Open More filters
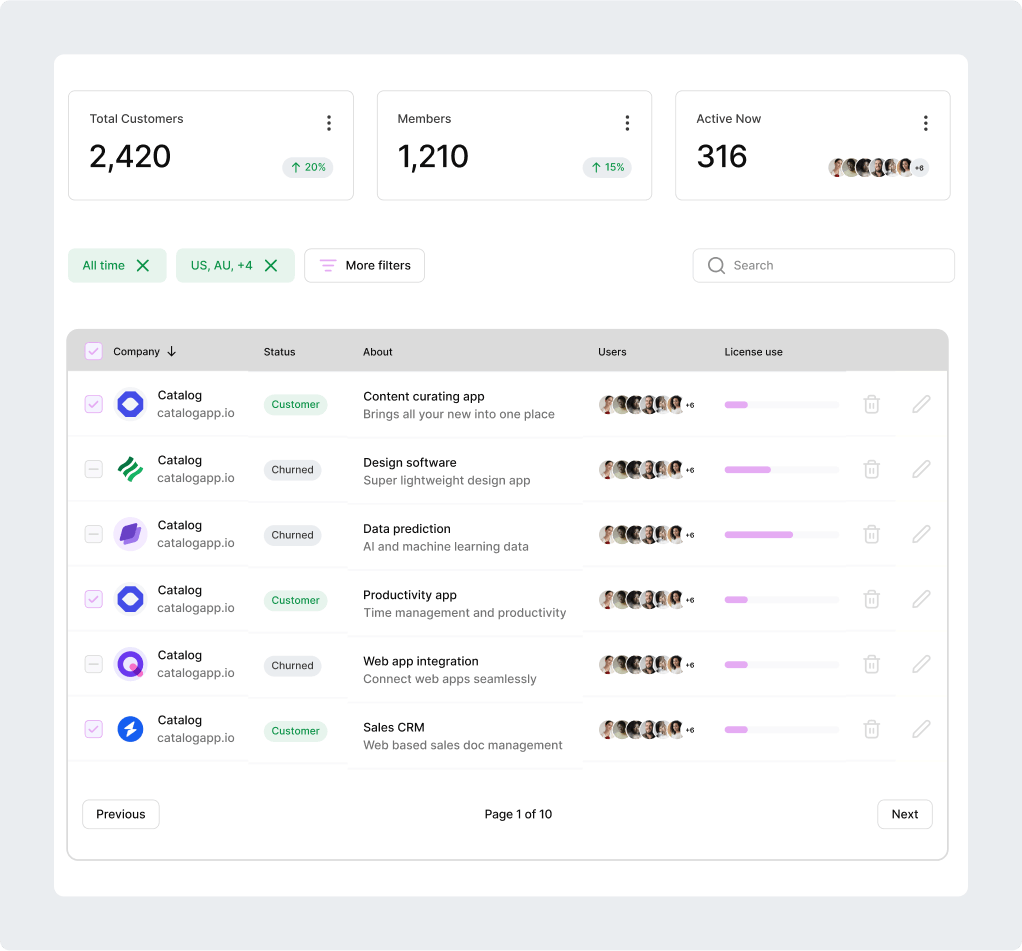Image resolution: width=1022 pixels, height=951 pixels. [364, 266]
